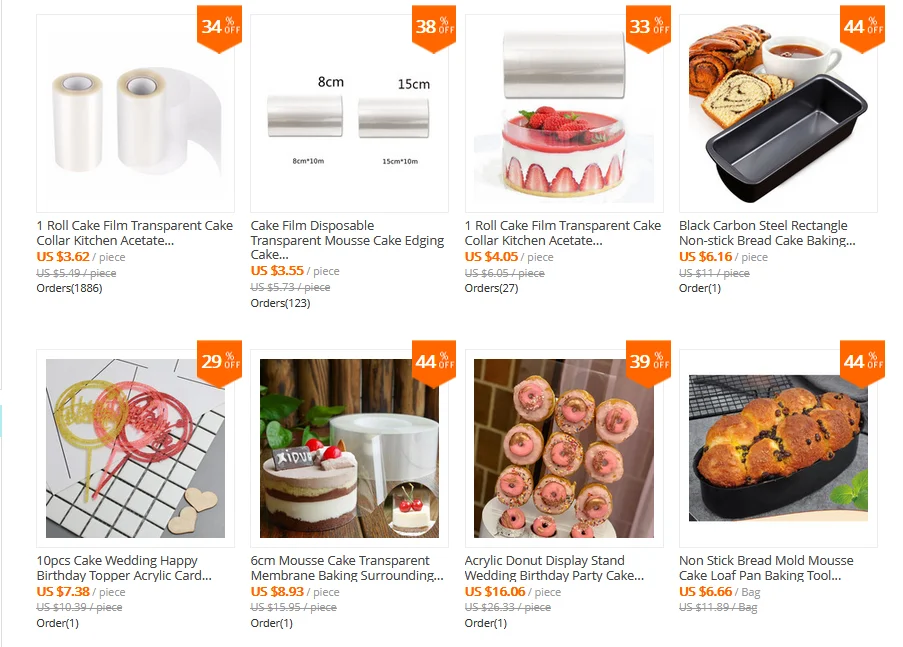Open 6cm Mousse Cake Transparent Membrane link
The width and height of the screenshot is (903, 647).
tap(347, 568)
